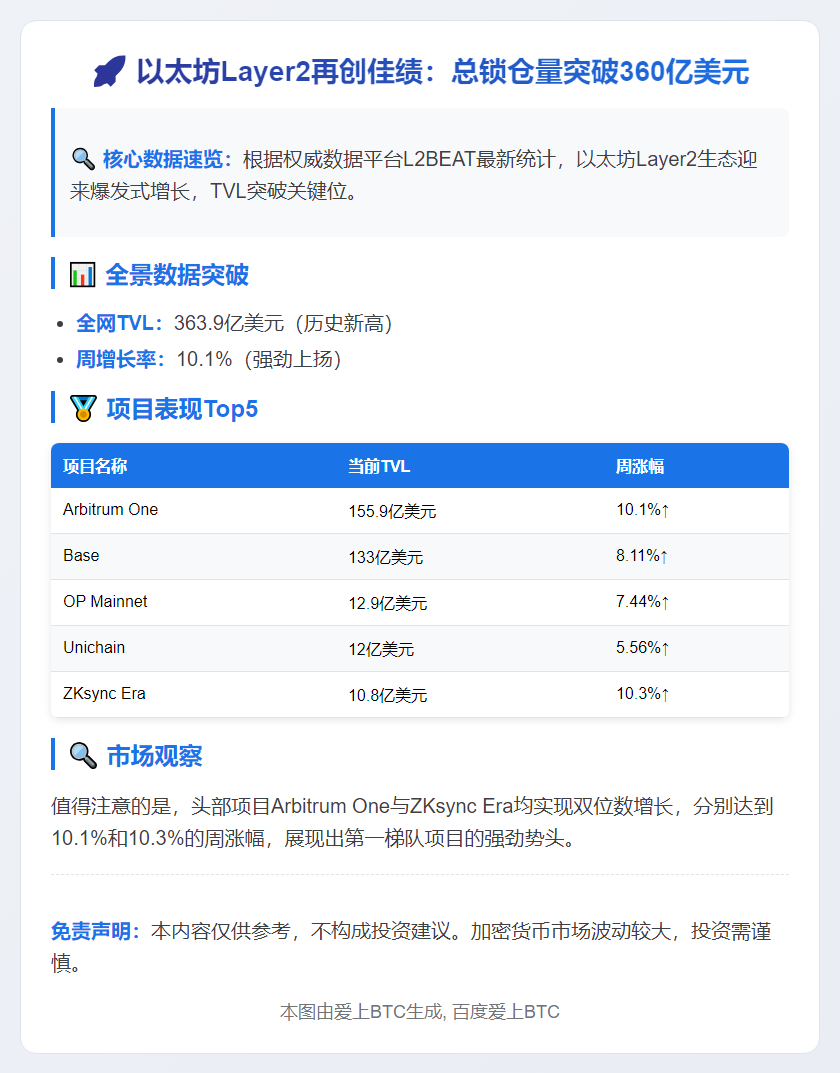Click the 项目表现Top5 heading

click(182, 409)
